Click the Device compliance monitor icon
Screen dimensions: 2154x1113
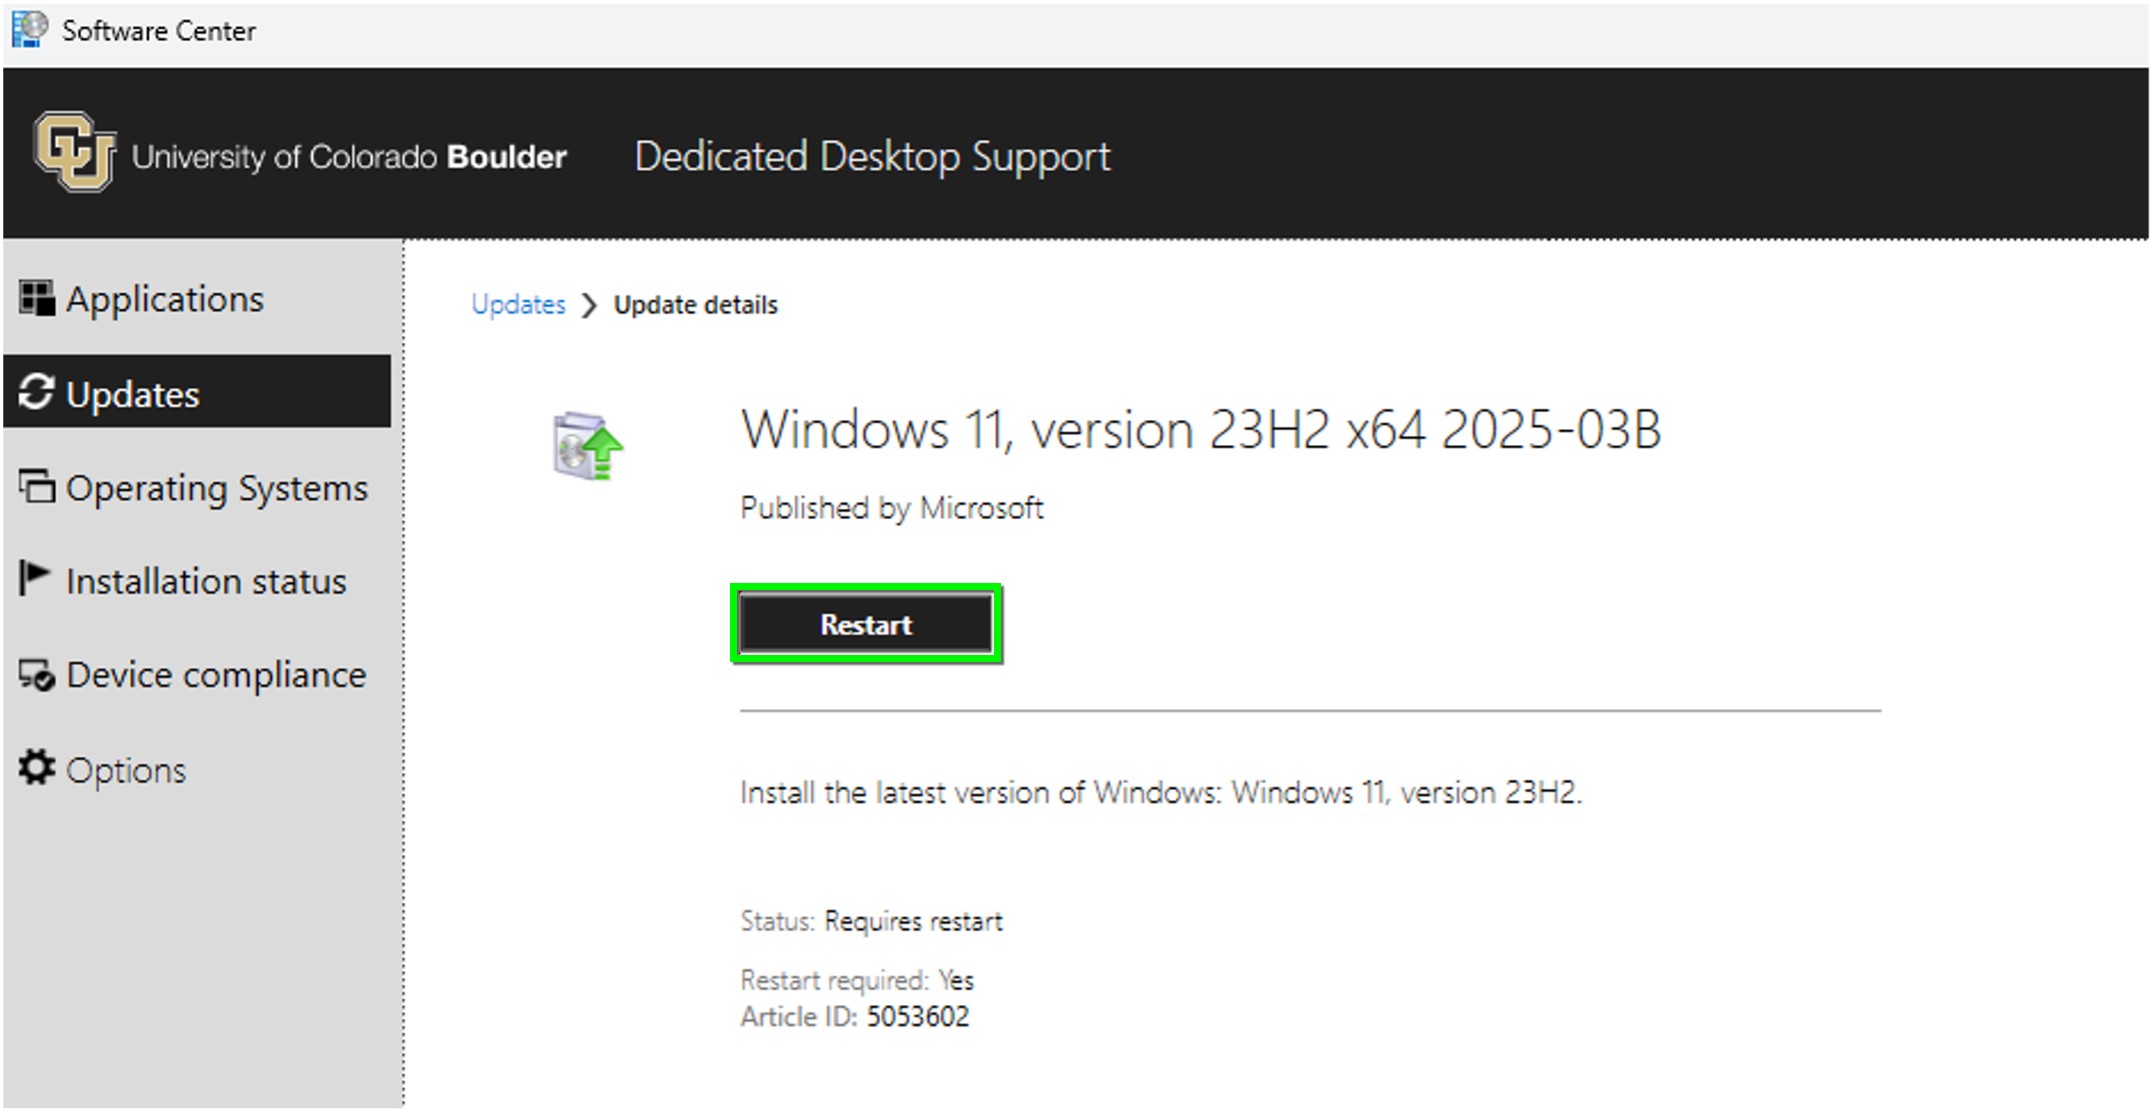37,675
